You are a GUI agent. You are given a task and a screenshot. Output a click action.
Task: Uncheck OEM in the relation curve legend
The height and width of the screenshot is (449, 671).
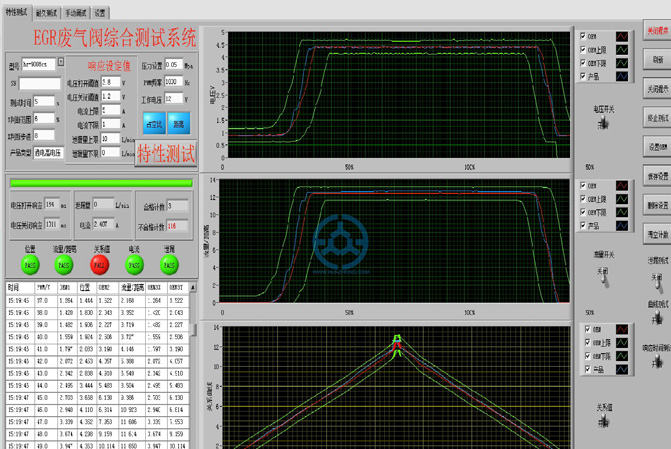coord(588,329)
